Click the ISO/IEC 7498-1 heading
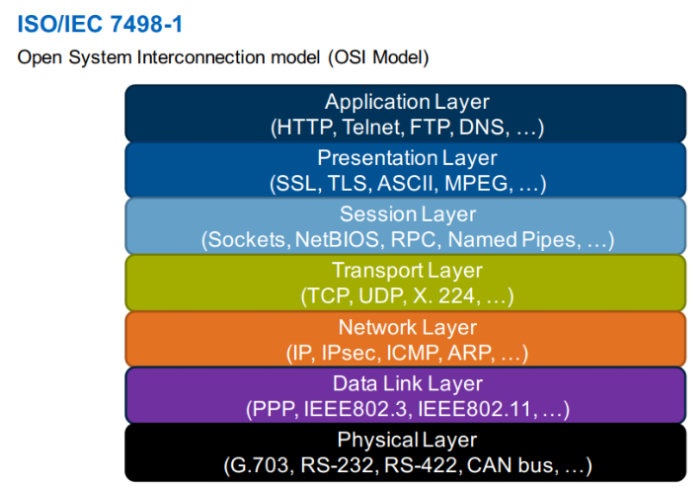This screenshot has width=700, height=497. click(x=100, y=24)
